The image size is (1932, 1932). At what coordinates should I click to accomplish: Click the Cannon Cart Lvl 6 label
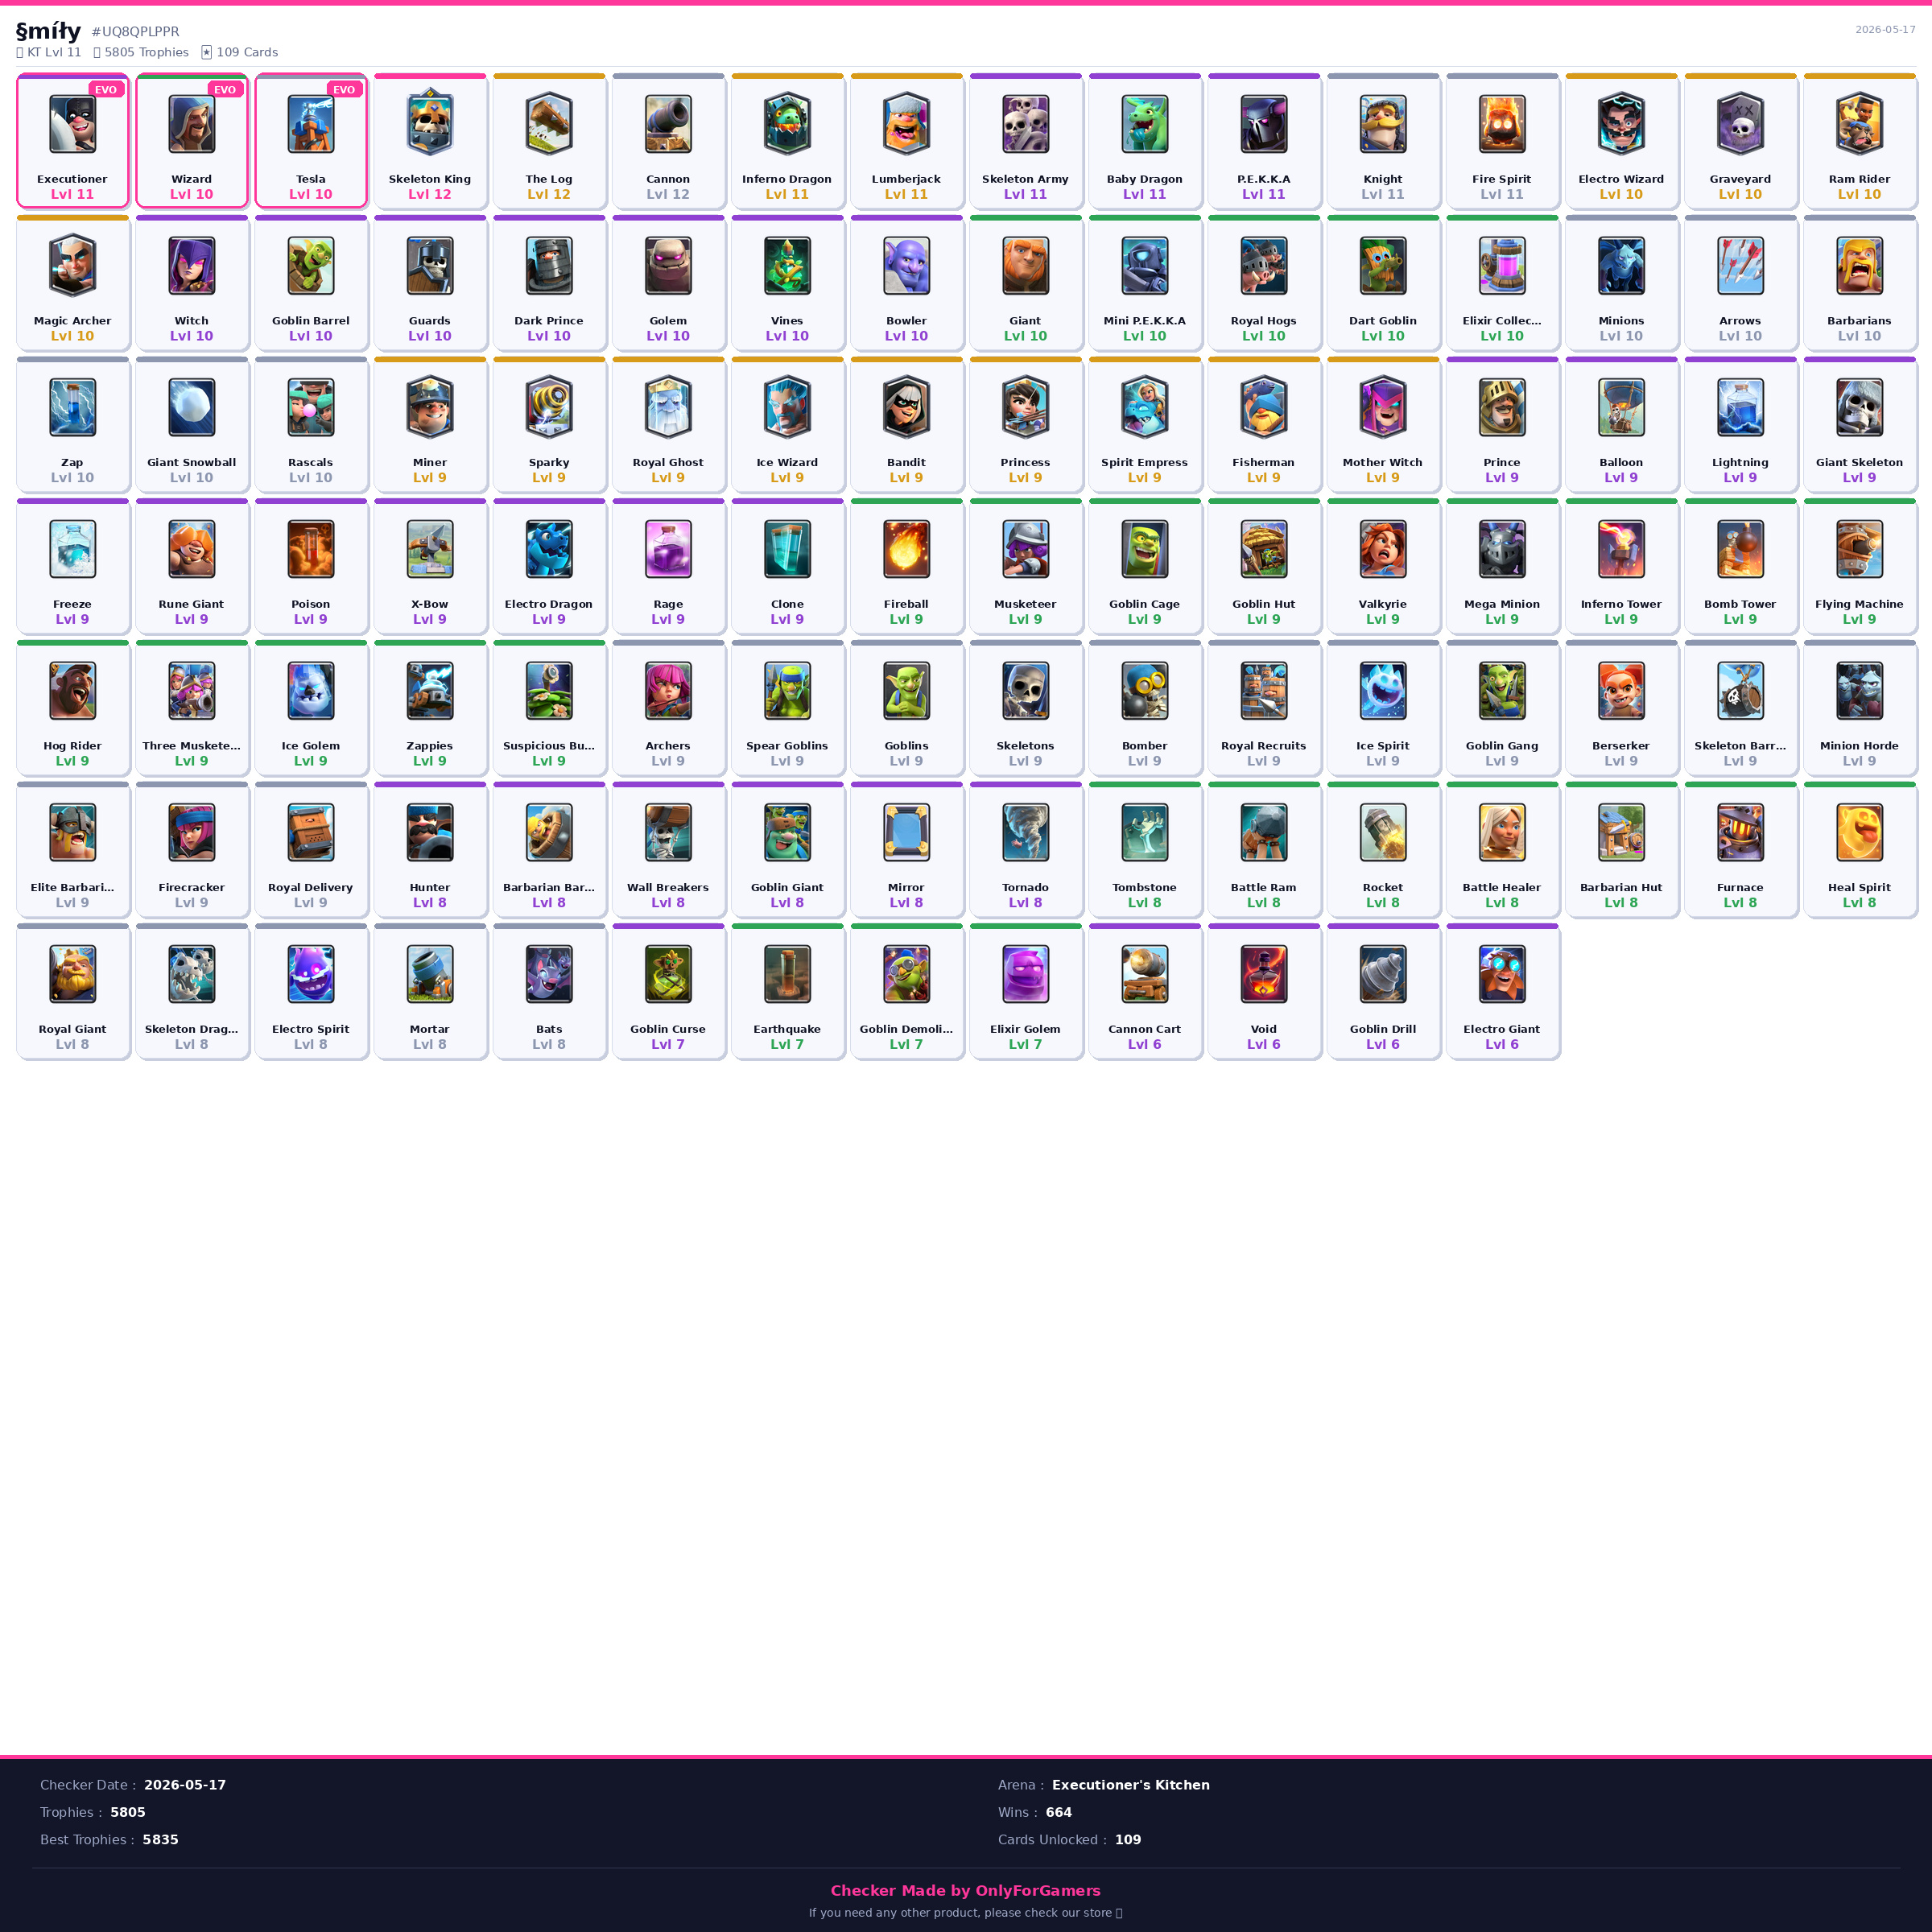pos(1145,1044)
